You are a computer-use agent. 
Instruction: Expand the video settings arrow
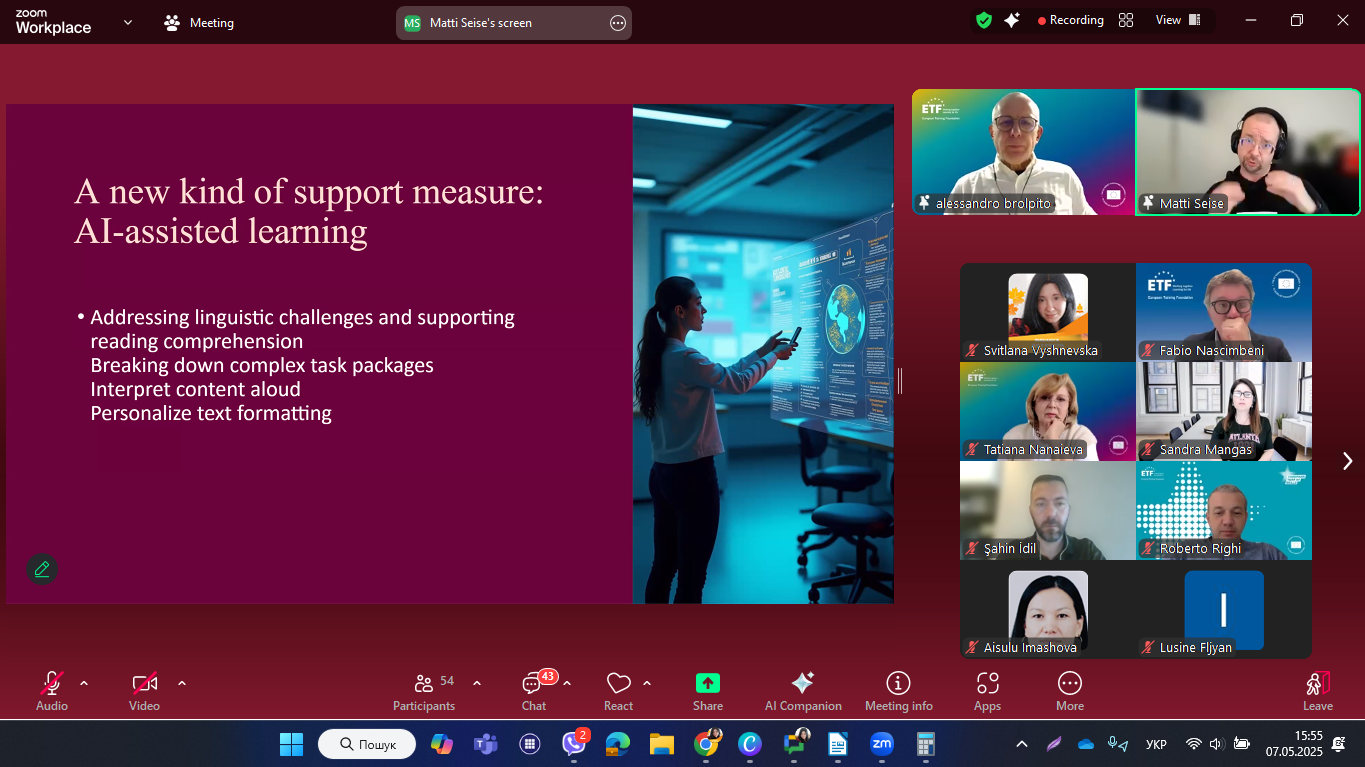point(182,683)
